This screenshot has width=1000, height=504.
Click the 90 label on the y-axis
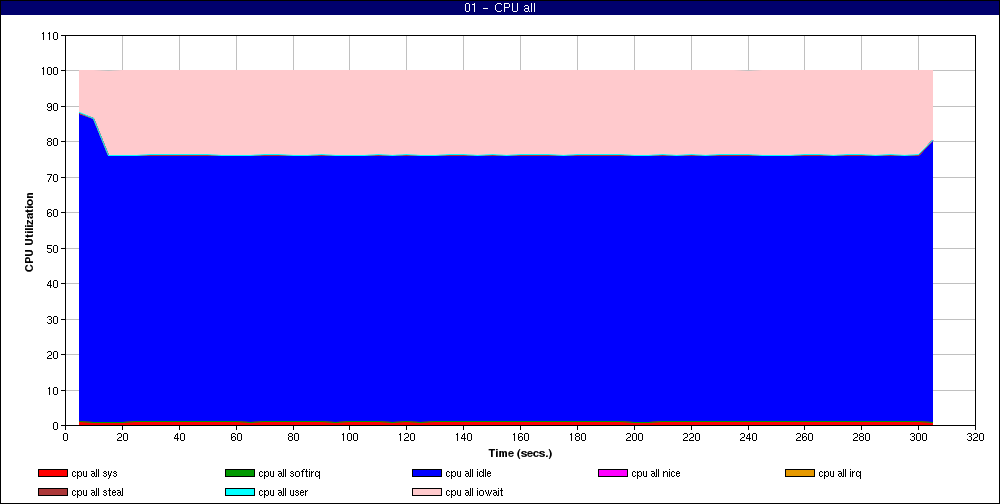coord(54,107)
